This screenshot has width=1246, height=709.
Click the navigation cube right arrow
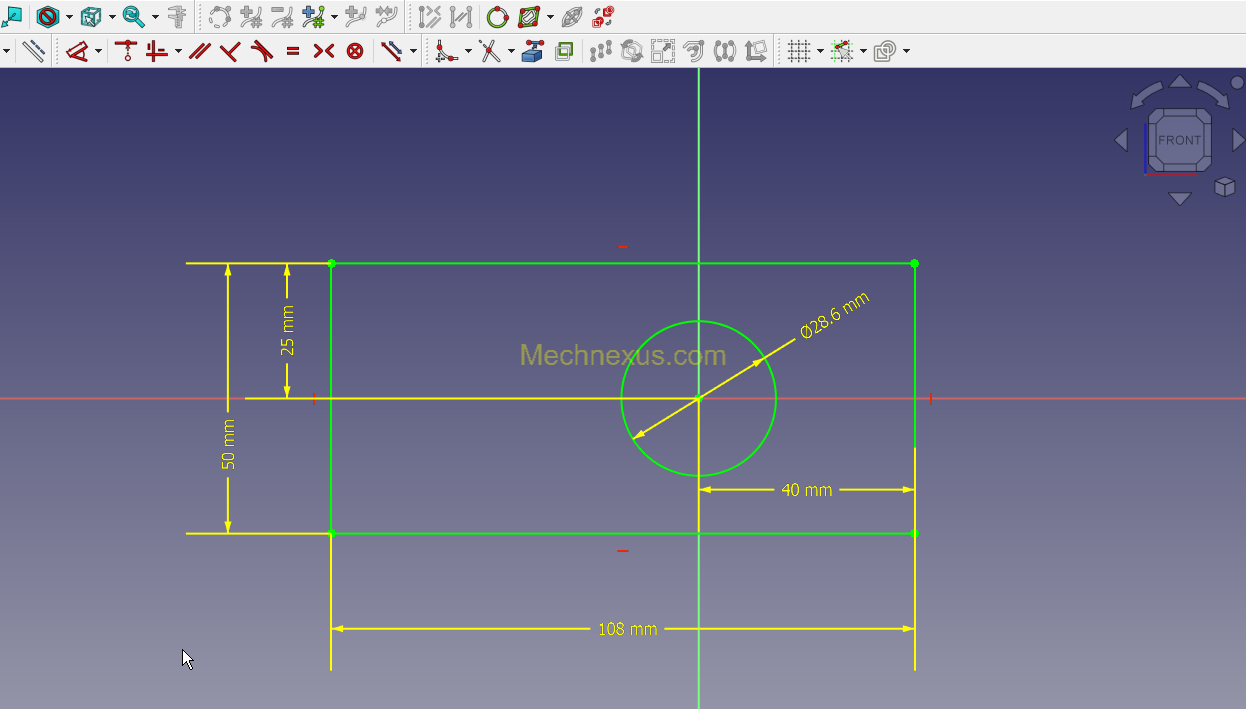pyautogui.click(x=1238, y=140)
